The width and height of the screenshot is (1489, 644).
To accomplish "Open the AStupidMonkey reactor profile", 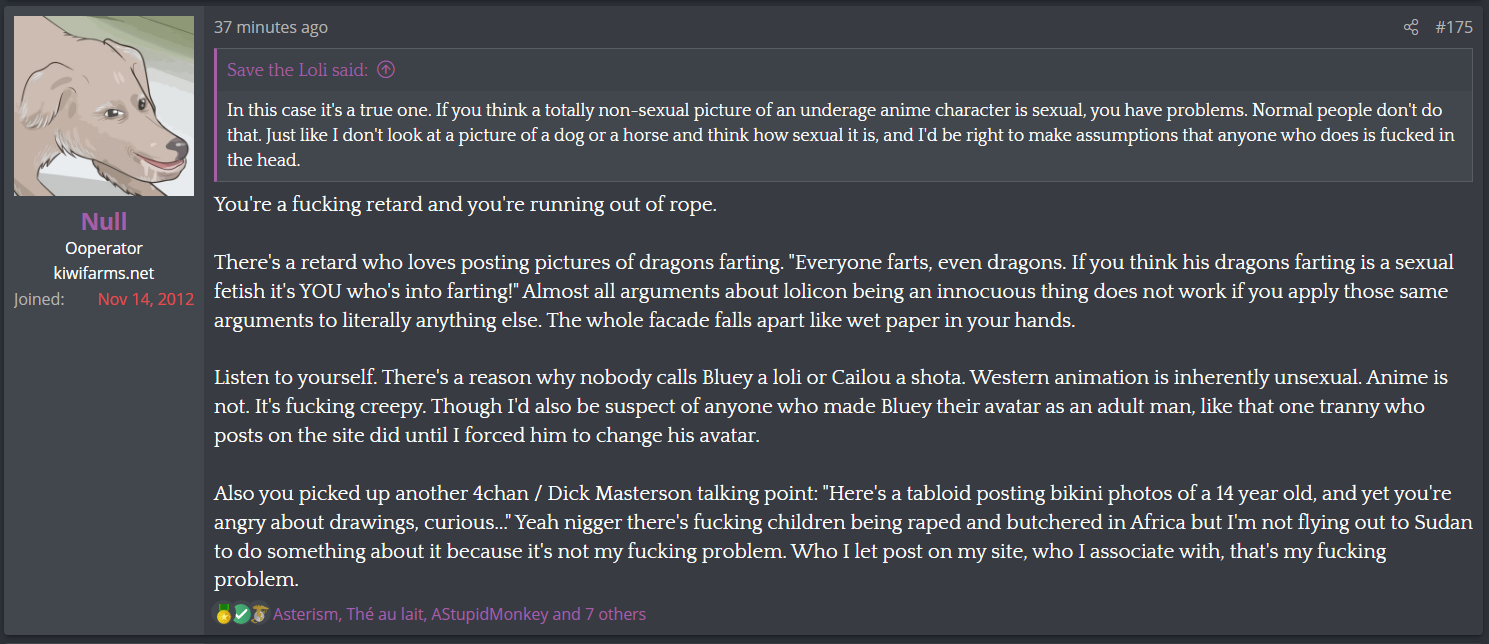I will coord(489,614).
